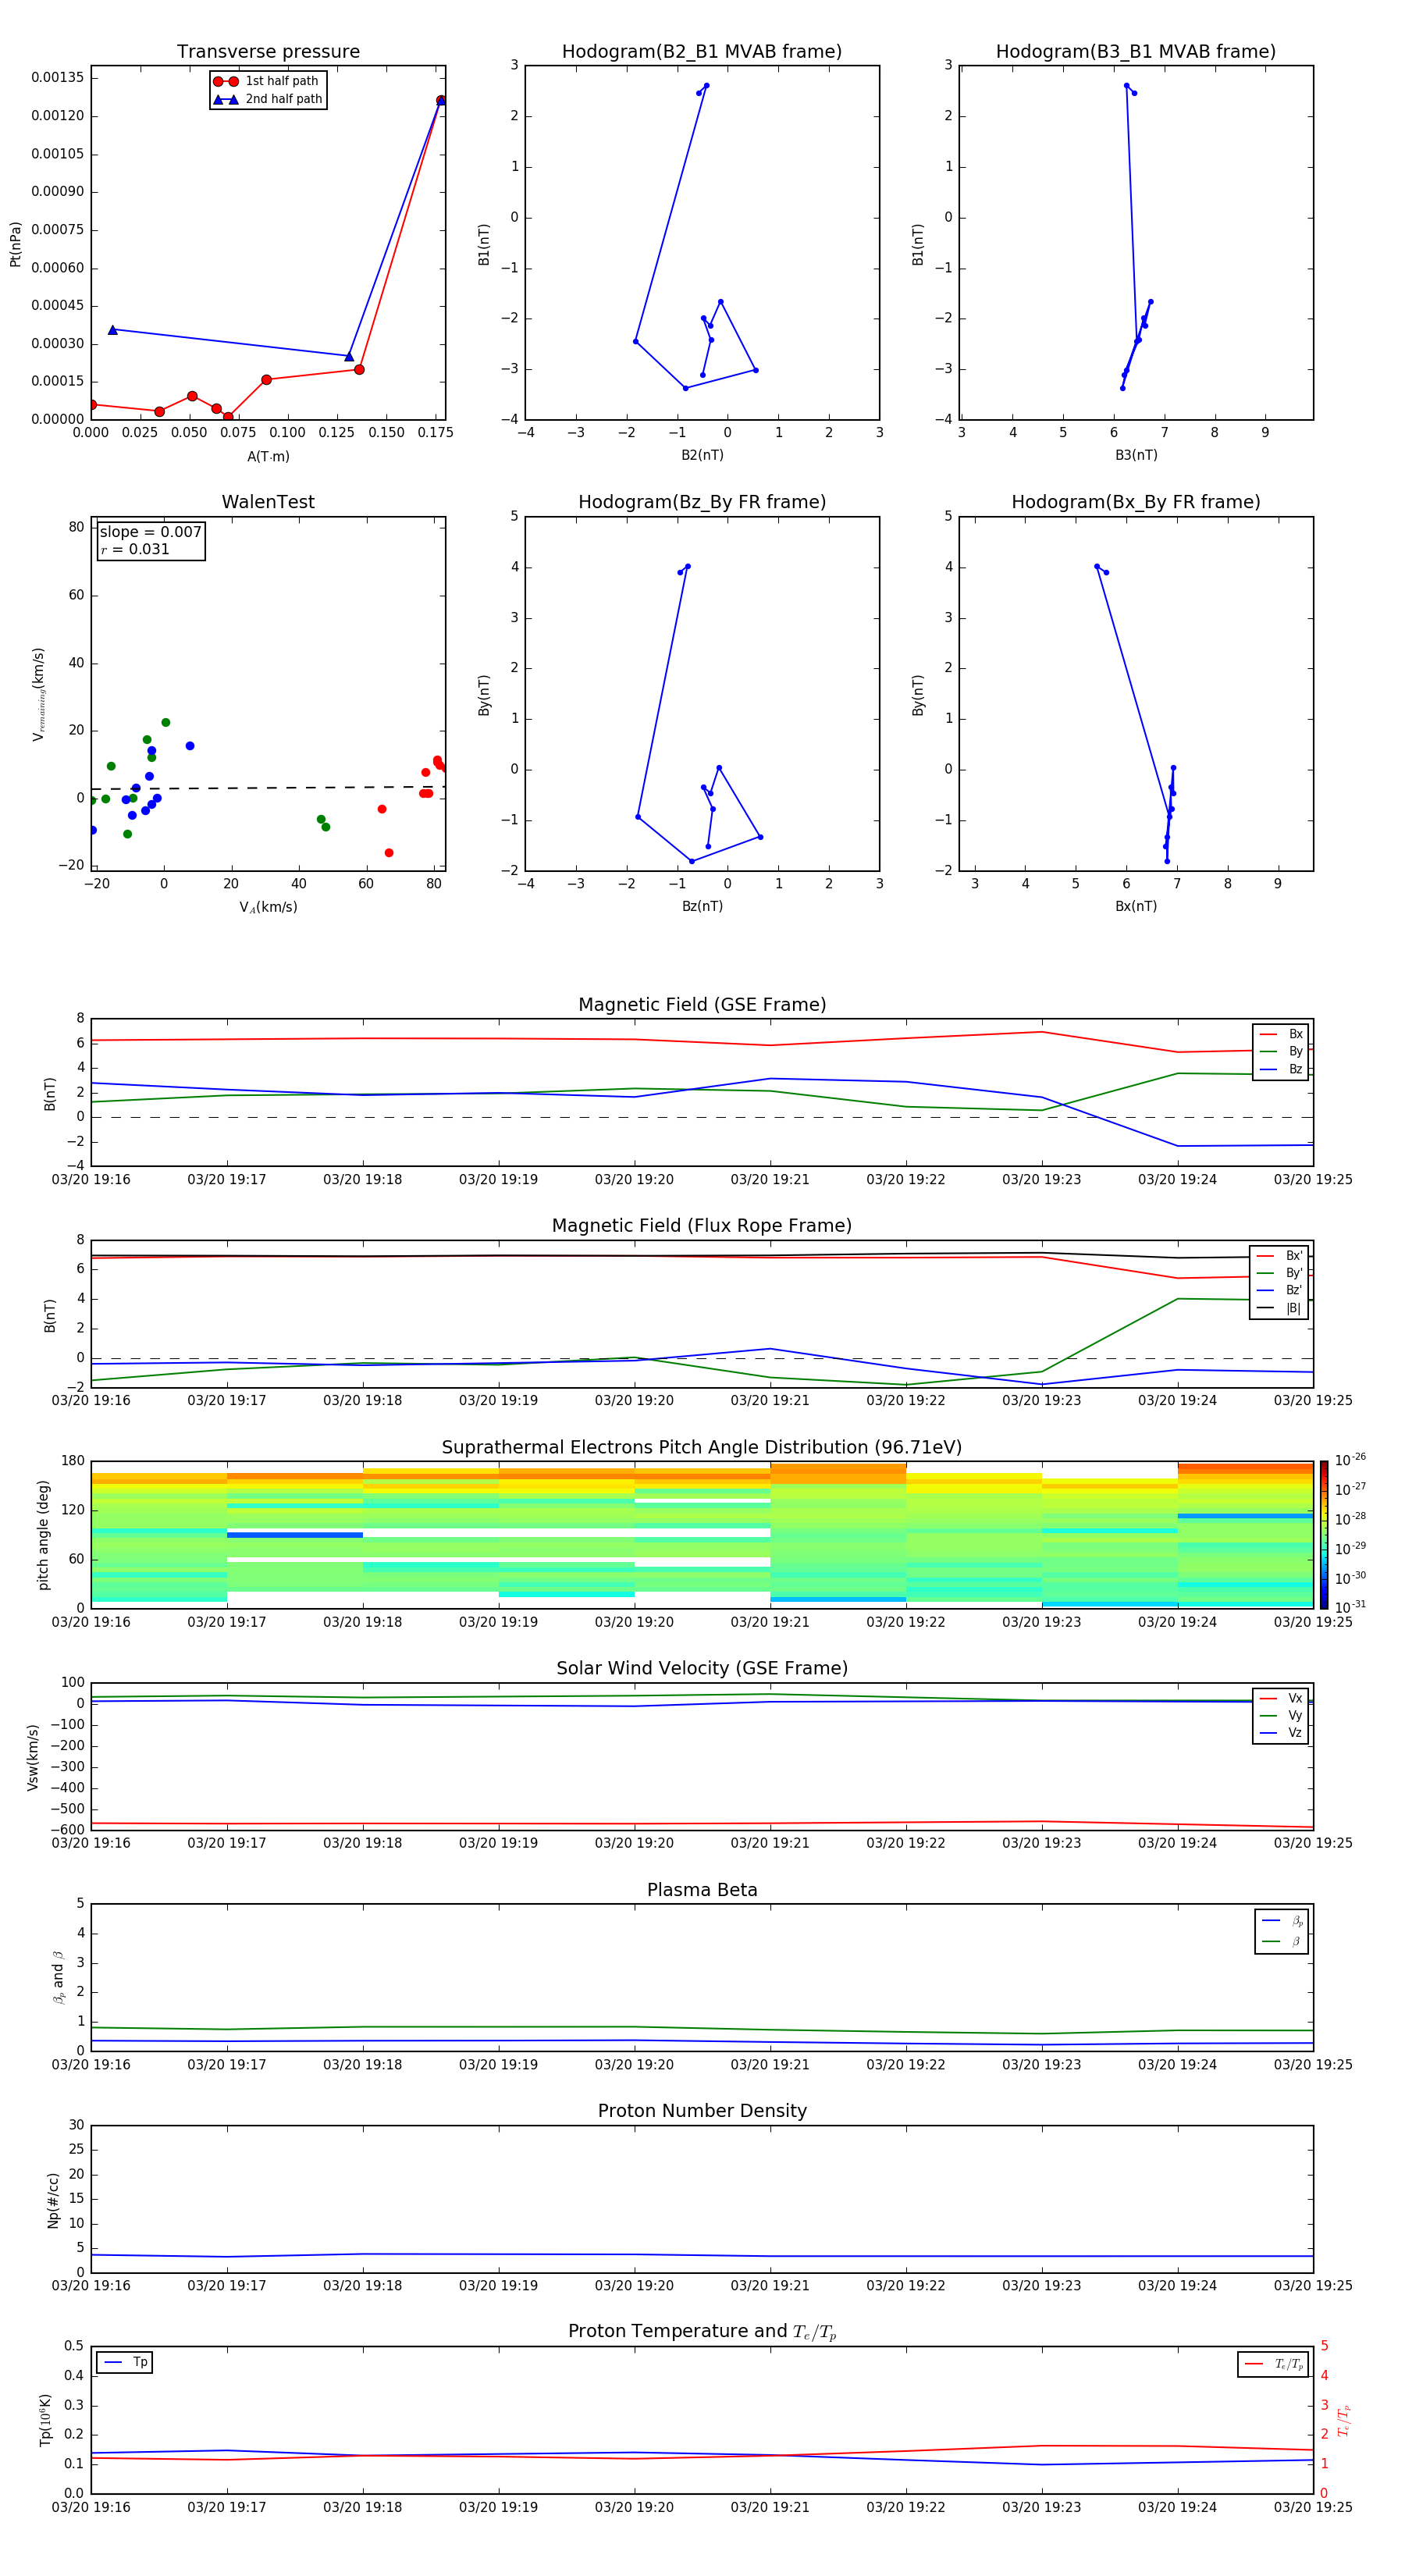The width and height of the screenshot is (1405, 2576).
Task: Click the dashed fit line in WalenTest plot
Action: (x=268, y=788)
